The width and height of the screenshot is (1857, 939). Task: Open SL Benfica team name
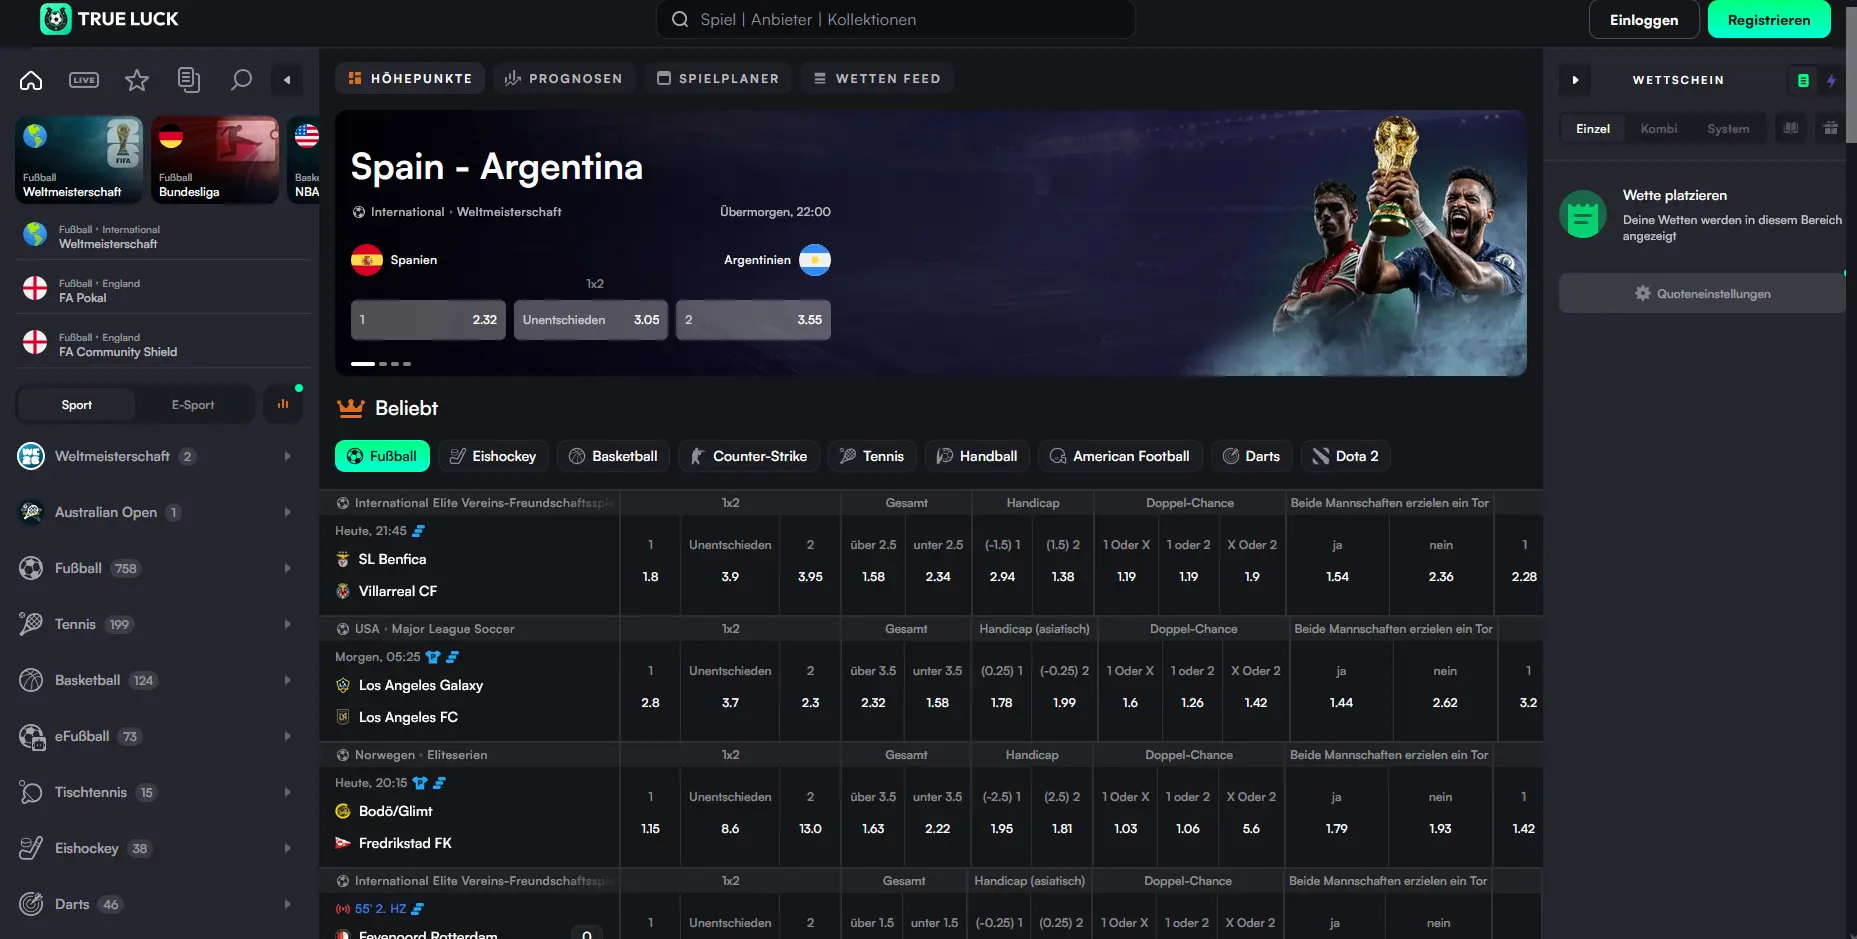click(392, 559)
